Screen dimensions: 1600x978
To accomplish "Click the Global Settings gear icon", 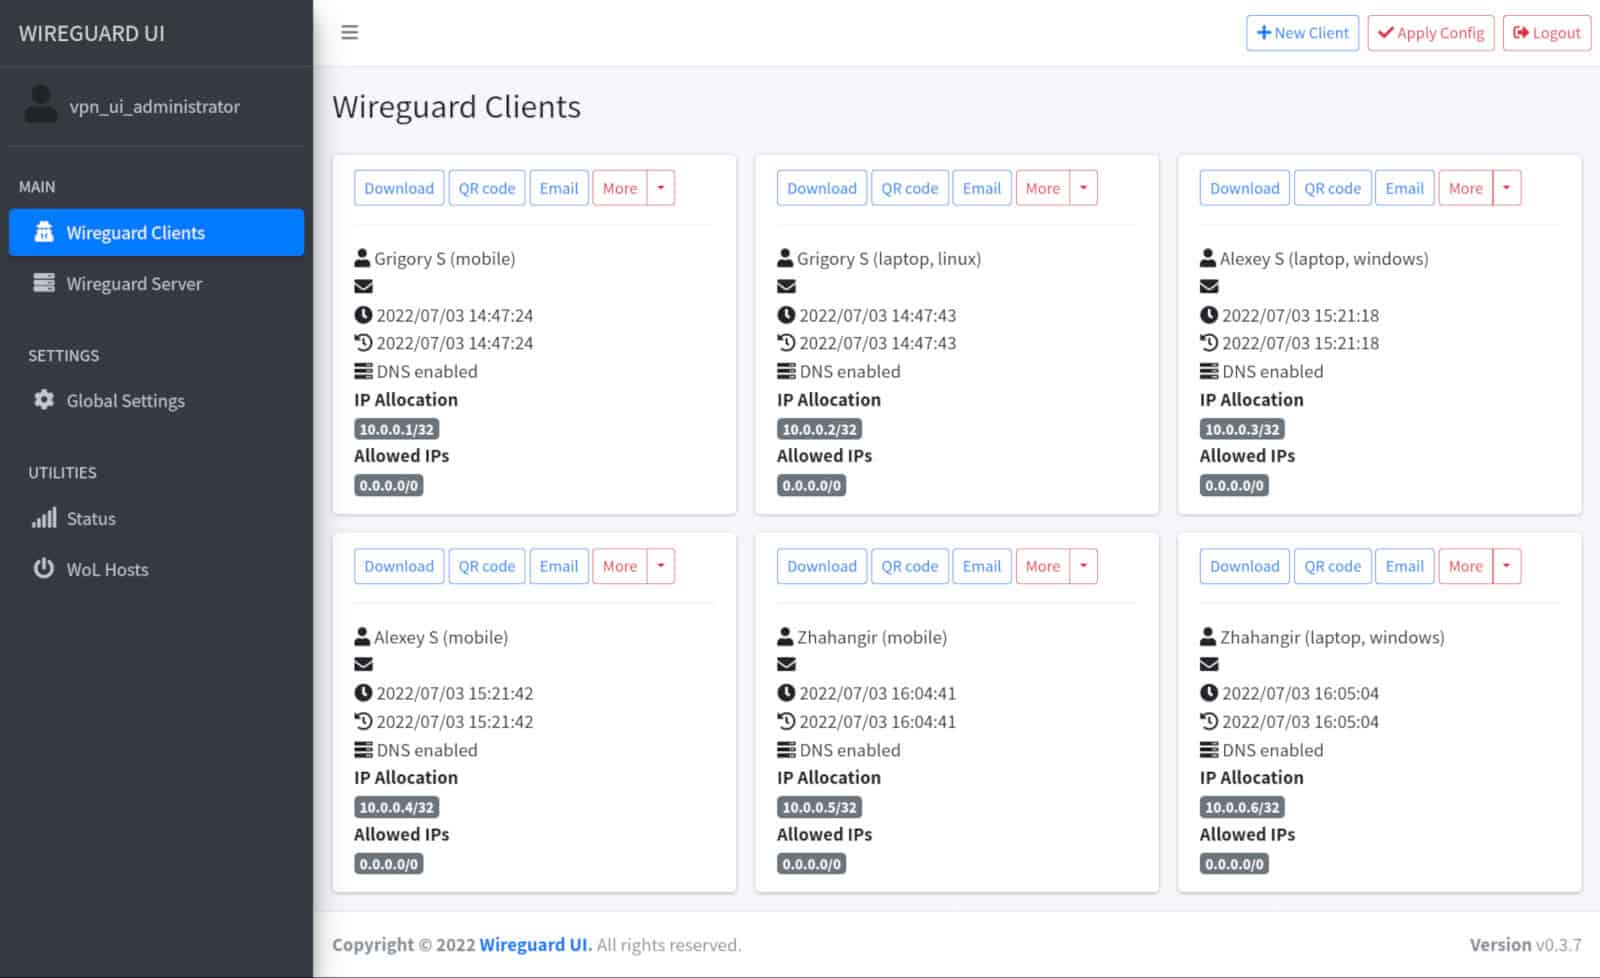I will pos(44,400).
